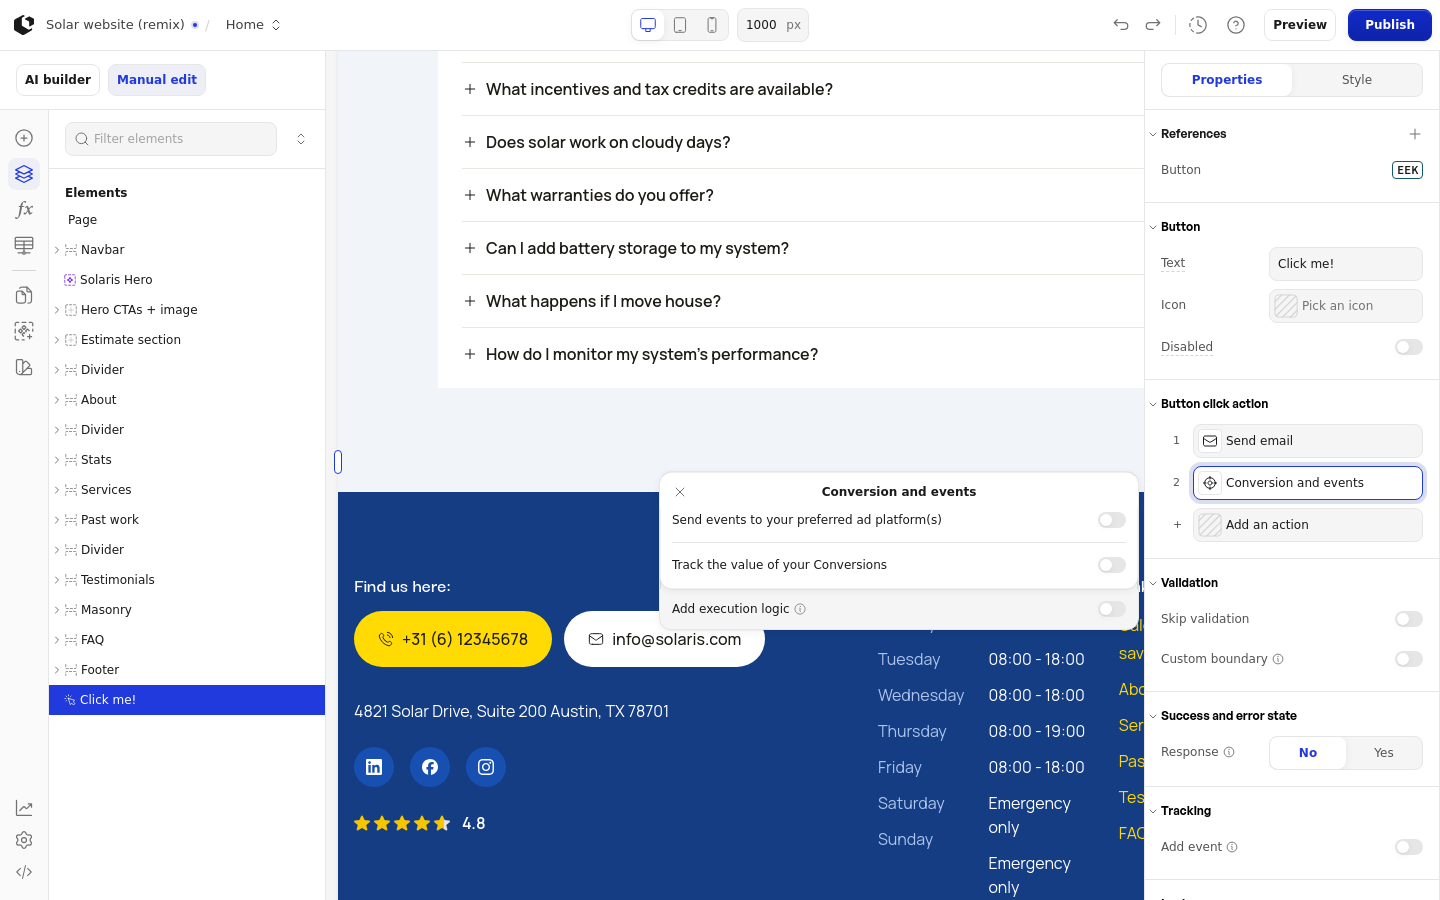Viewport: 1440px width, 900px height.
Task: Open the help question mark icon
Action: 1236,25
